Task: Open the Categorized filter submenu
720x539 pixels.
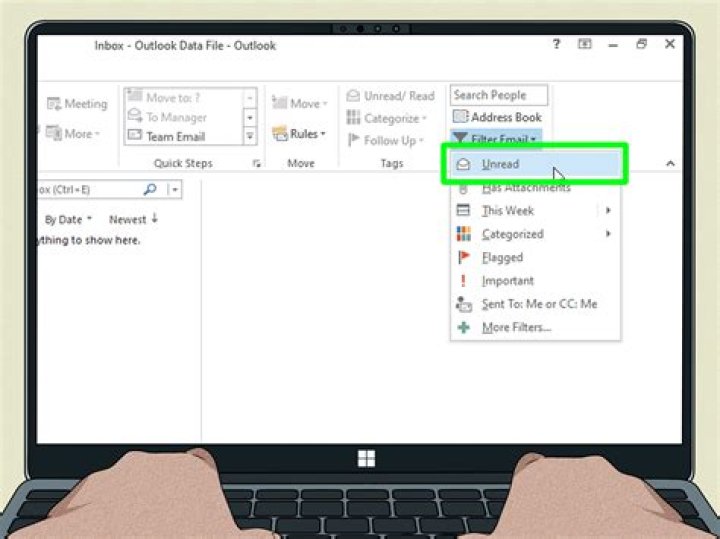Action: (x=535, y=234)
